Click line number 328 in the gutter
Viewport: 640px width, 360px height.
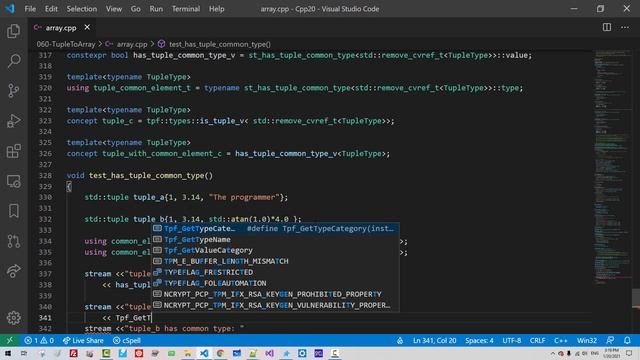tap(45, 176)
